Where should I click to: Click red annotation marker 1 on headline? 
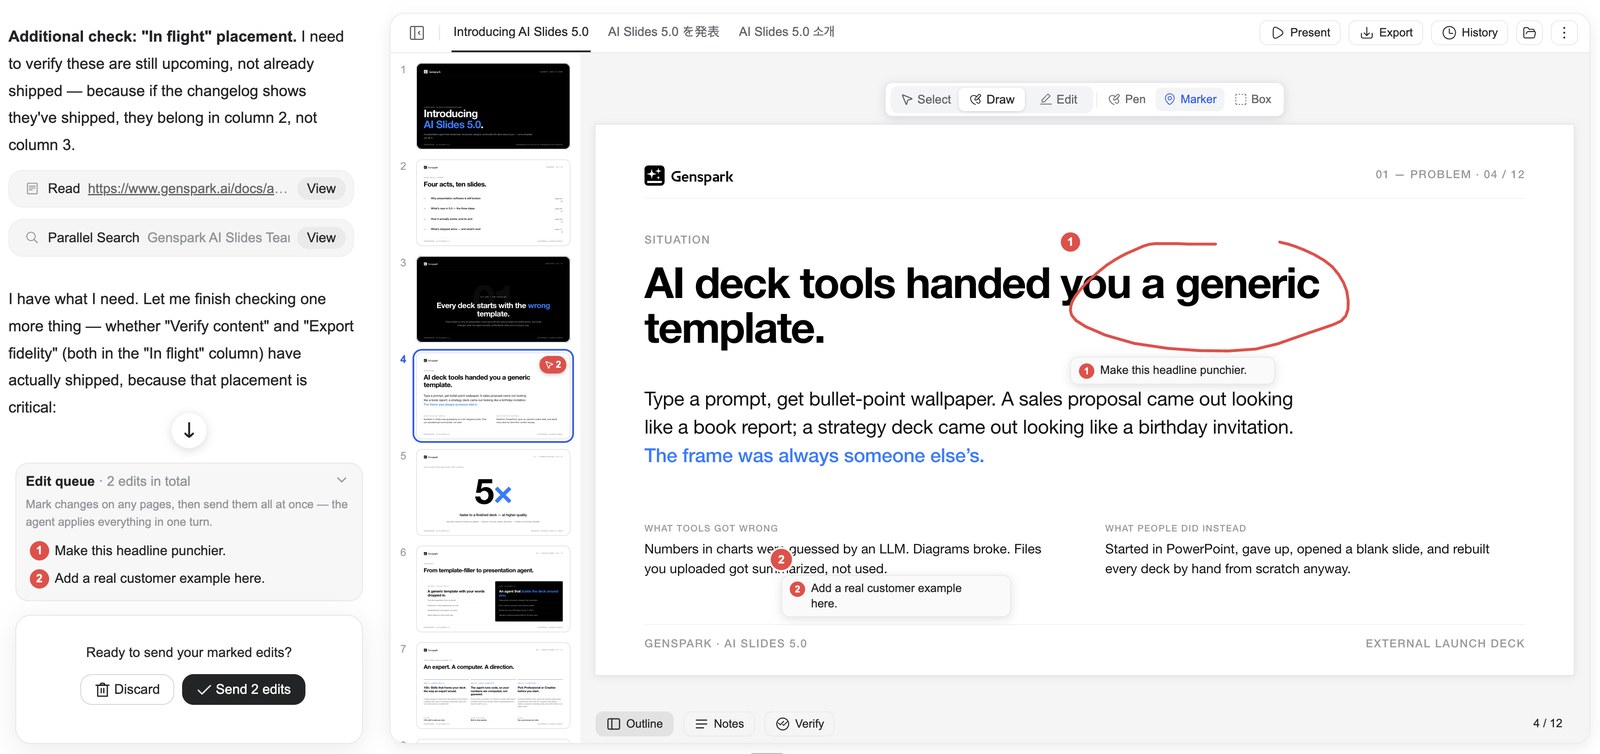point(1070,242)
